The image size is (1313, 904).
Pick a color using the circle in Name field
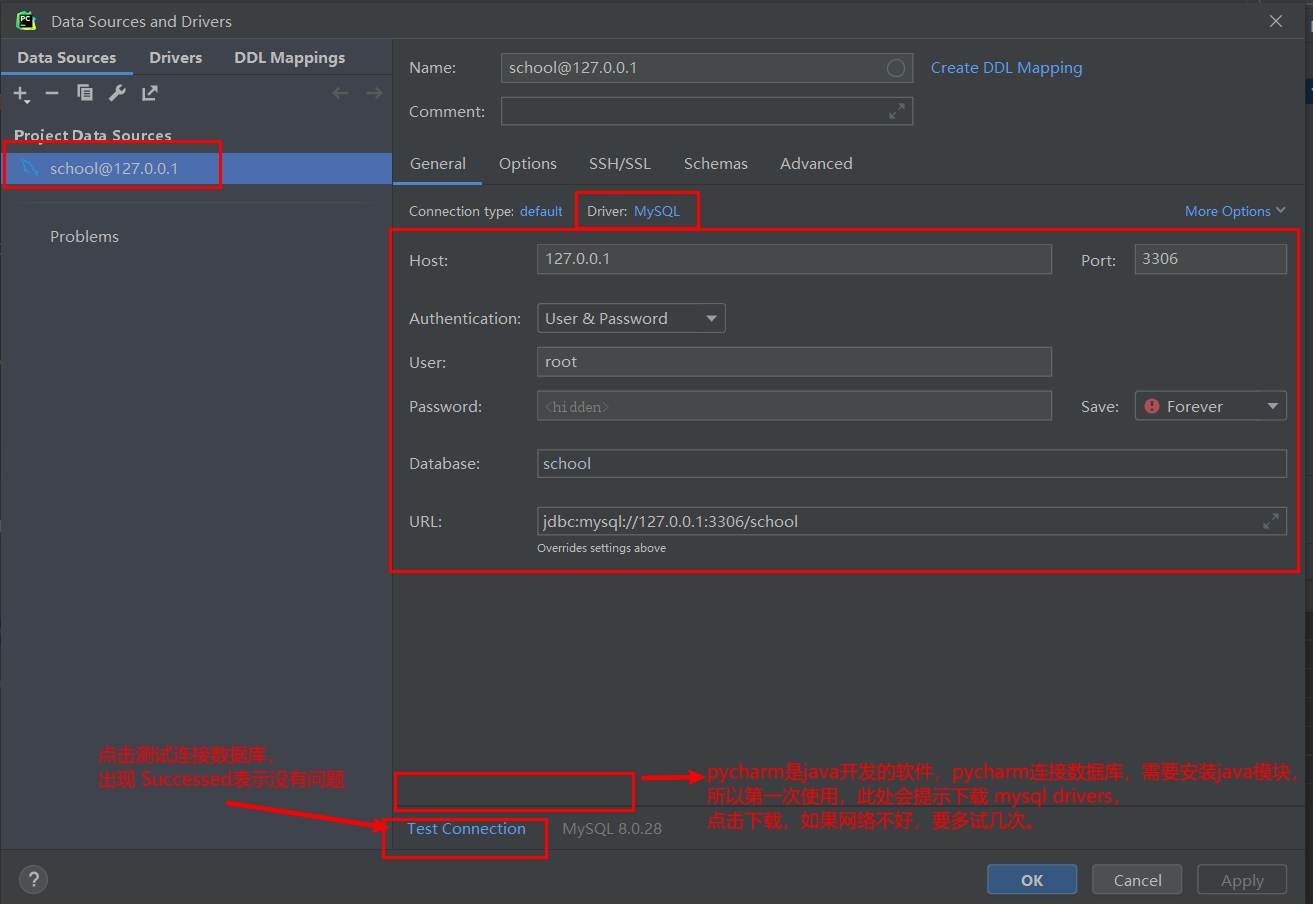pyautogui.click(x=896, y=68)
